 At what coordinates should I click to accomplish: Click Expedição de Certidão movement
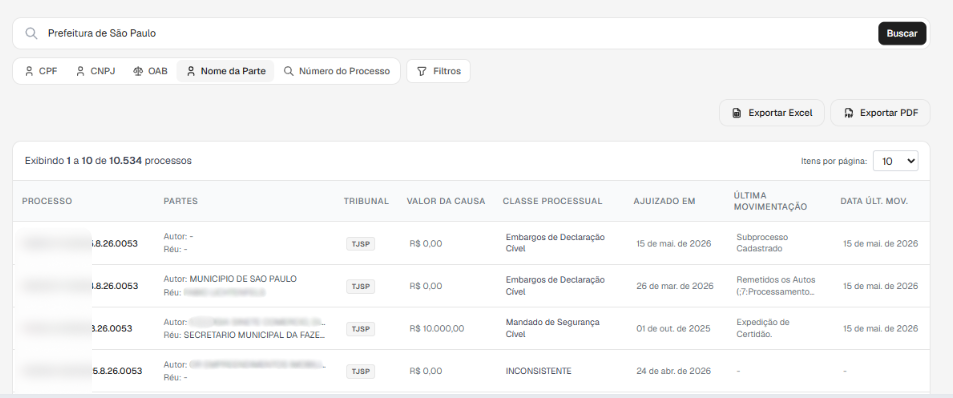763,328
